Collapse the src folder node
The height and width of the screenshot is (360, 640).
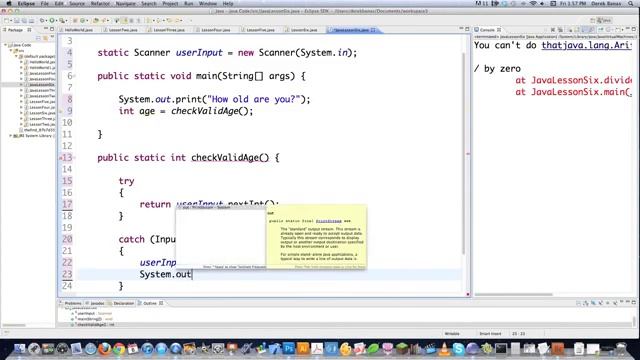[x=11, y=51]
